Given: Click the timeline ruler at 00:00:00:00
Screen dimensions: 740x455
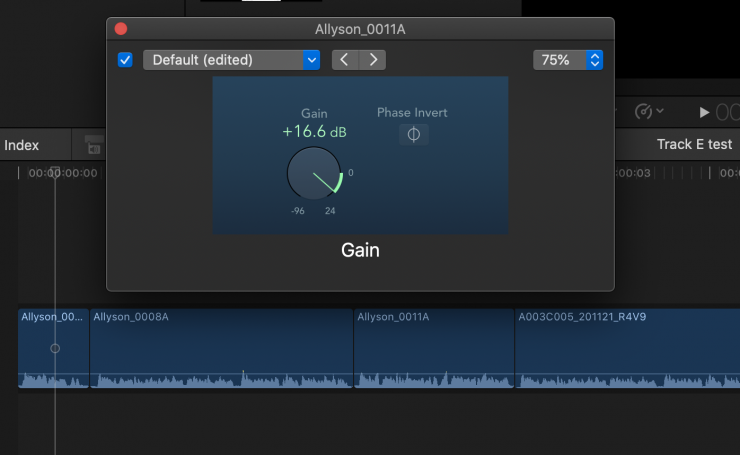Looking at the screenshot, I should pos(62,174).
